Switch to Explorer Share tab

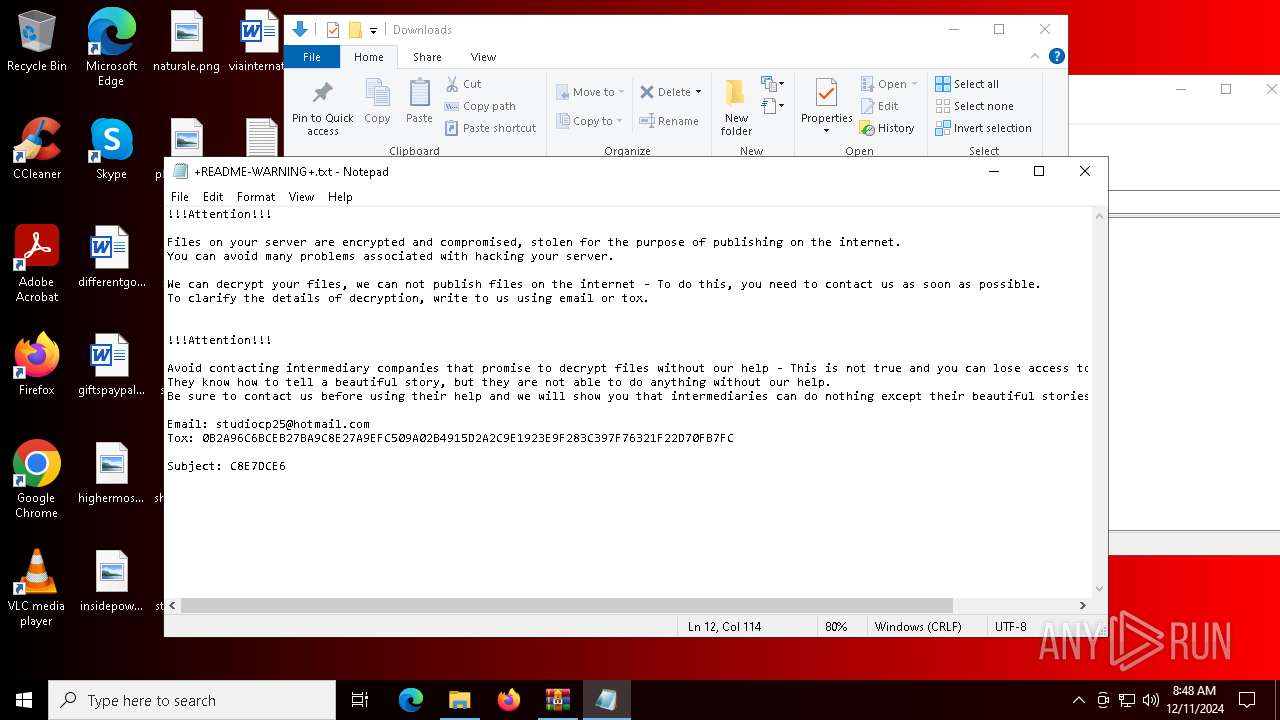[427, 57]
